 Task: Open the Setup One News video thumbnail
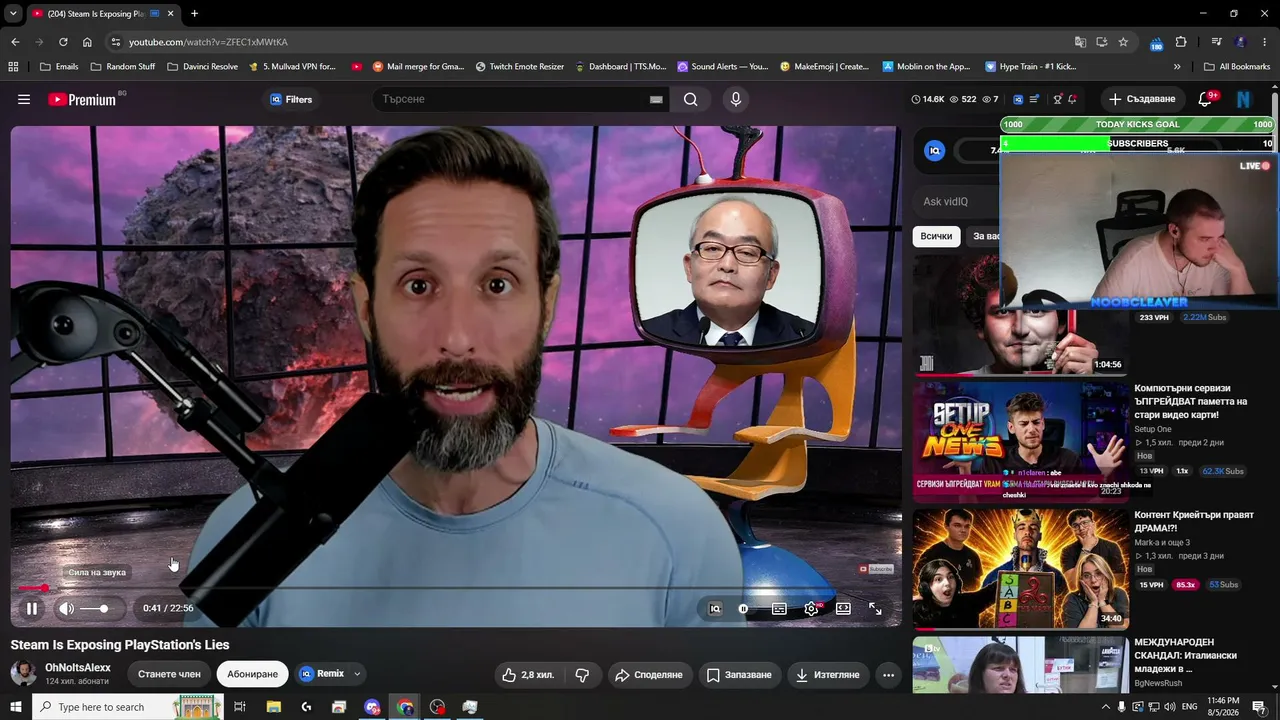1020,441
